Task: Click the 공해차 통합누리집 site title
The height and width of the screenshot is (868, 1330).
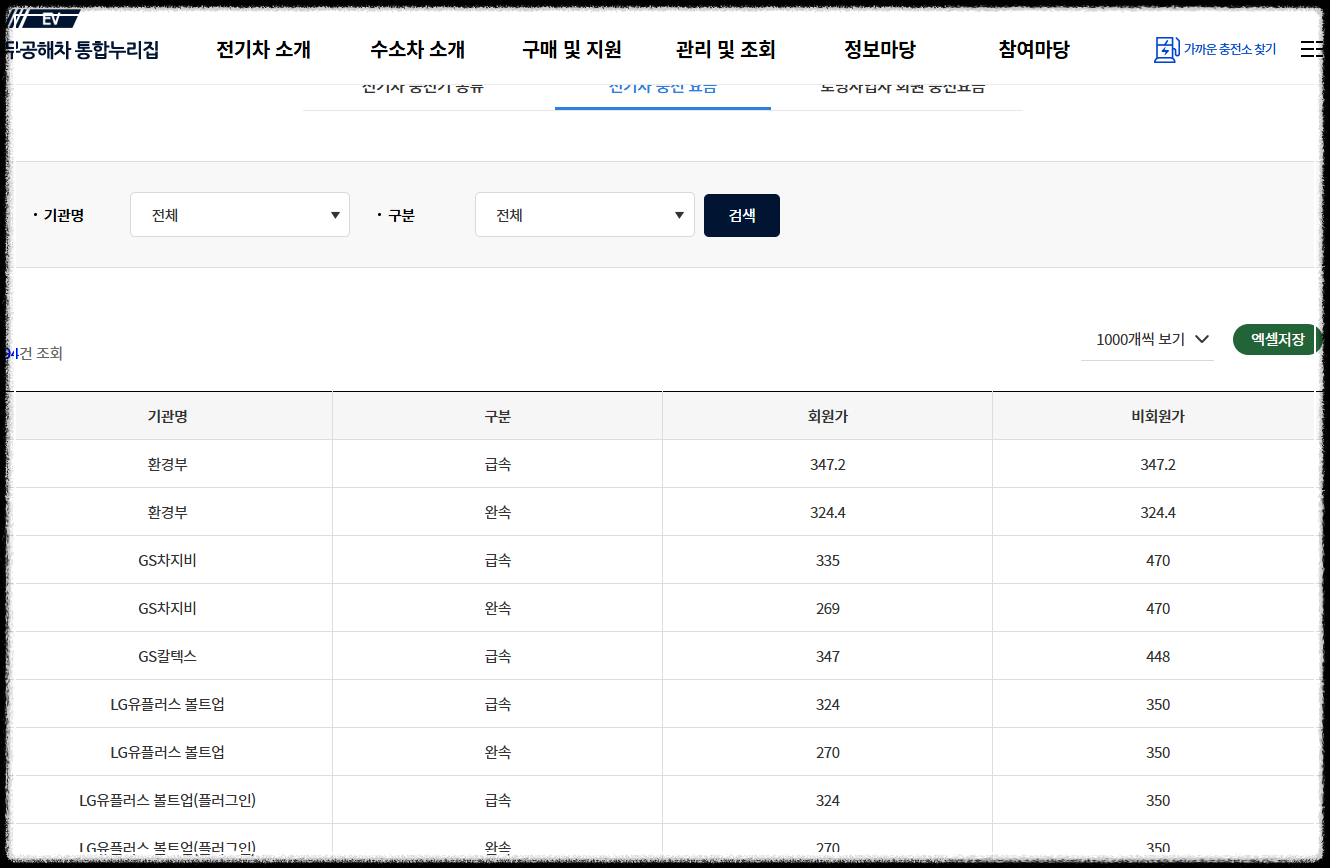Action: (82, 50)
